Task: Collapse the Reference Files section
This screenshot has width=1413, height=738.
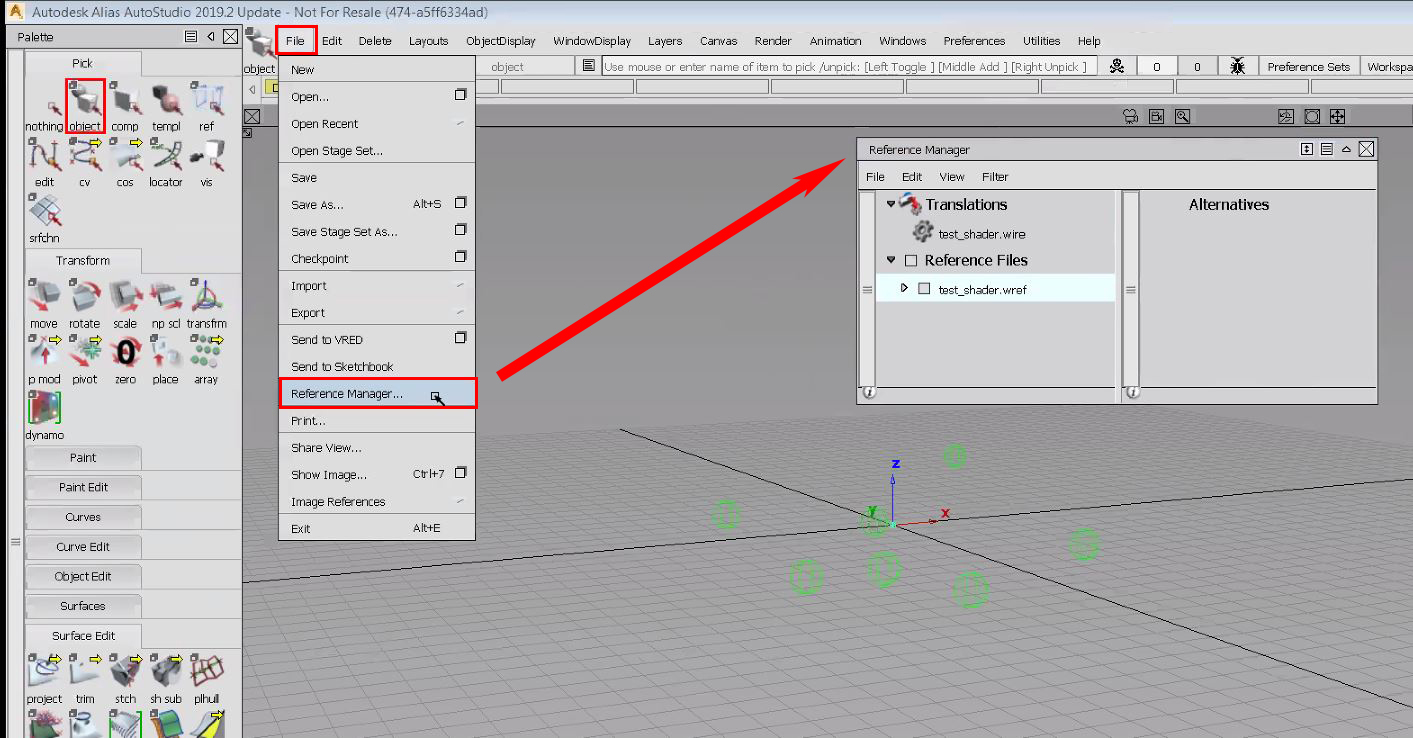Action: [890, 260]
